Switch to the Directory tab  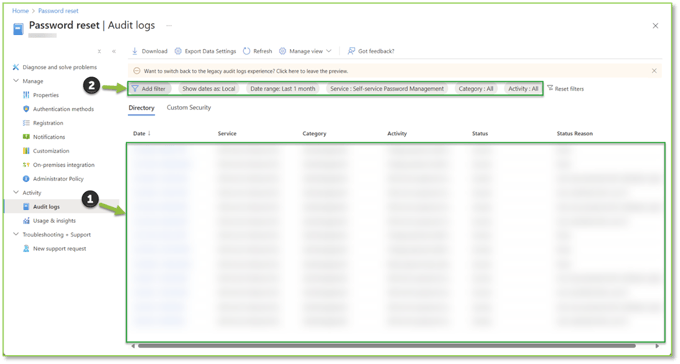(x=141, y=108)
